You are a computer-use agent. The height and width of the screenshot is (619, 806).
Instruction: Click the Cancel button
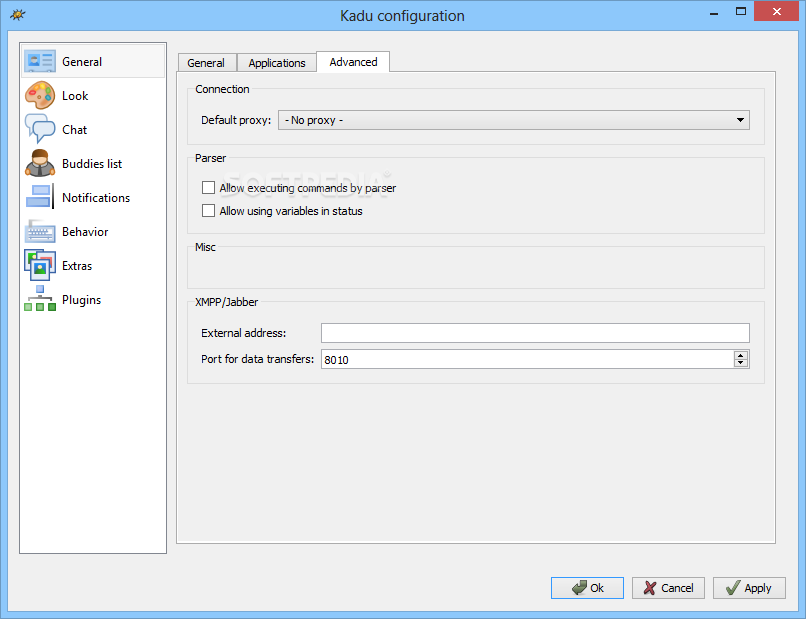click(x=668, y=588)
